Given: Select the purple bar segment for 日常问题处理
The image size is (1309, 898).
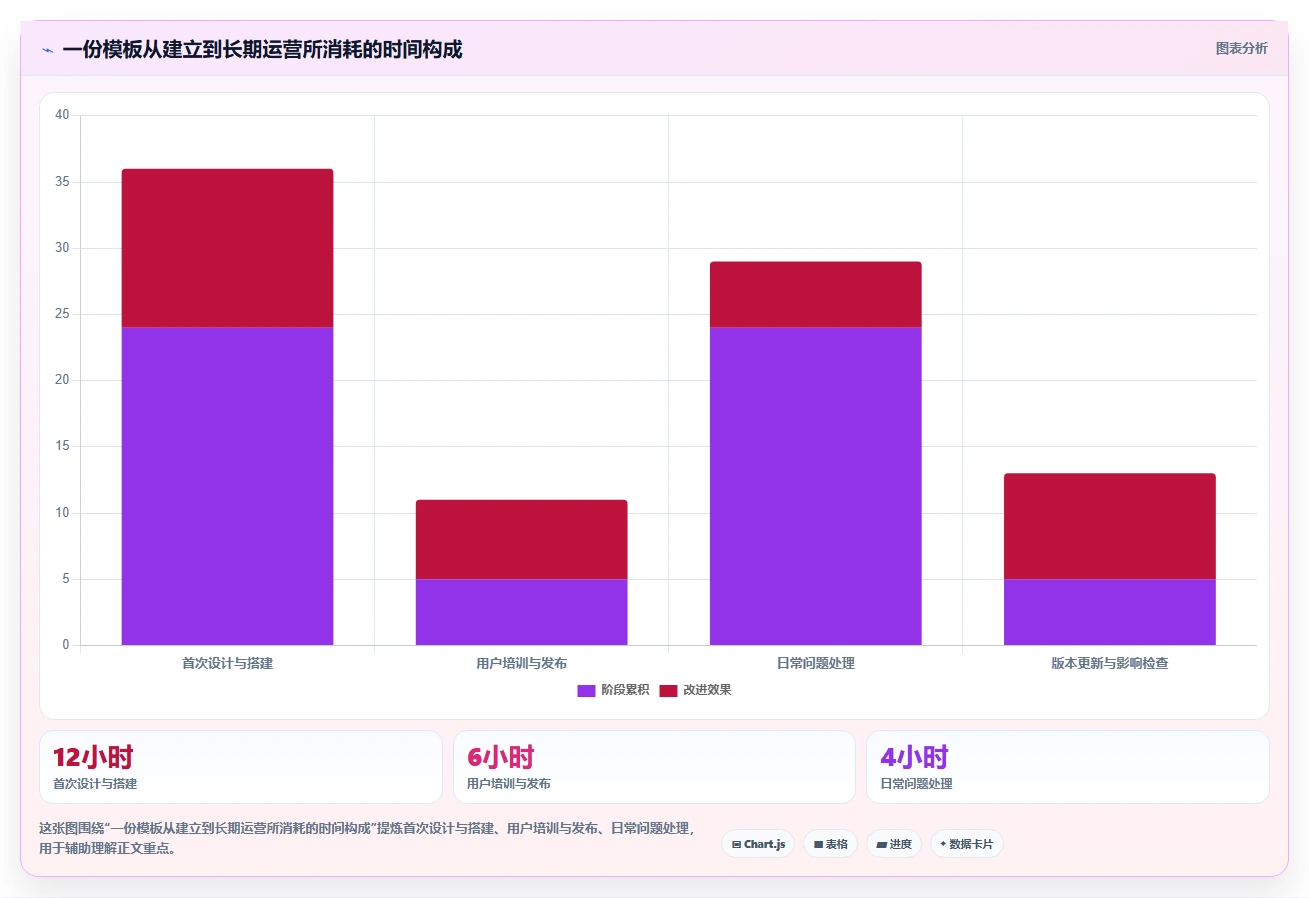Looking at the screenshot, I should click(815, 486).
